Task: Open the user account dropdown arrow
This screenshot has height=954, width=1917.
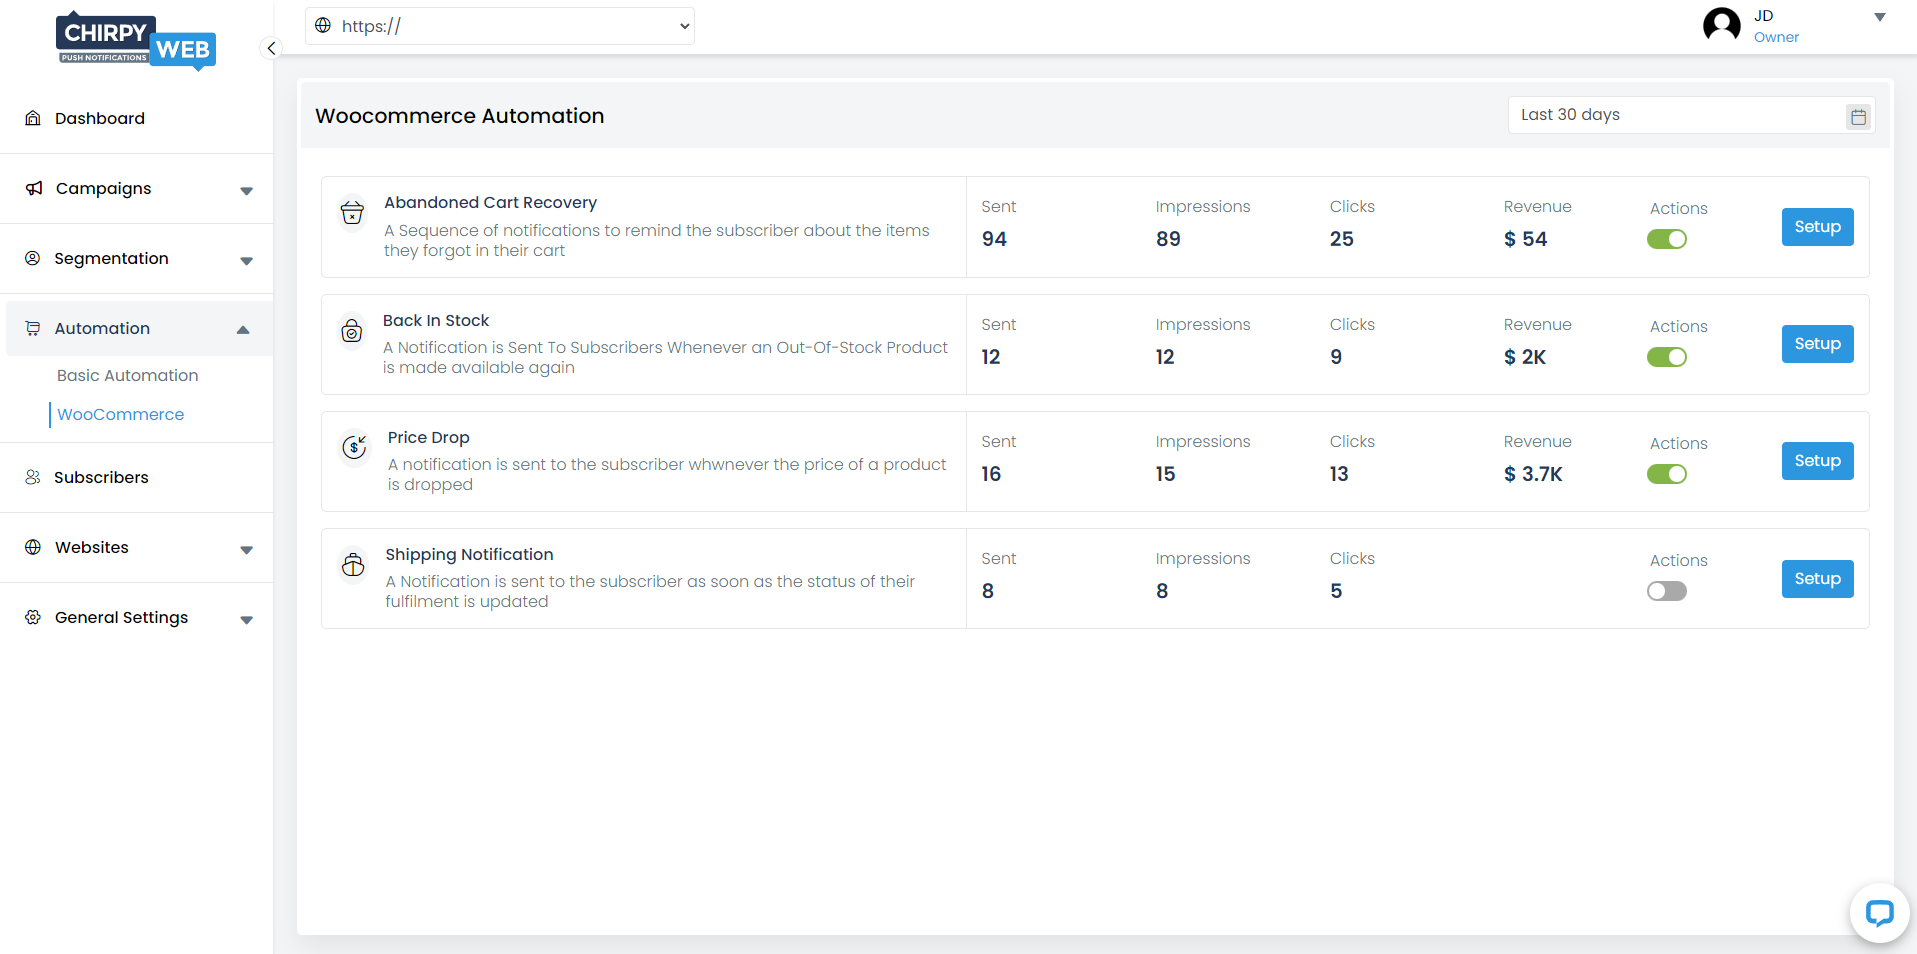Action: coord(1880,17)
